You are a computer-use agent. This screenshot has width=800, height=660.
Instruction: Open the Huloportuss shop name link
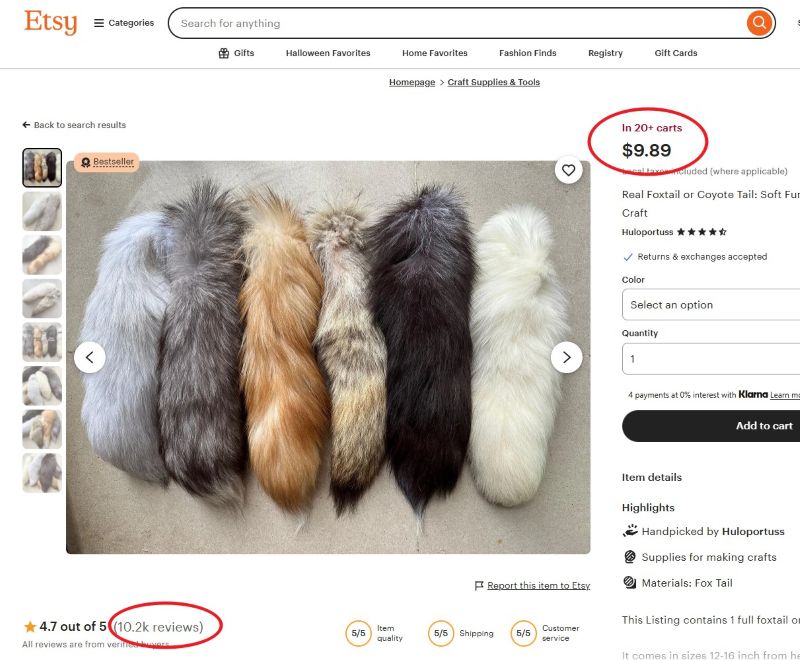[x=647, y=232]
